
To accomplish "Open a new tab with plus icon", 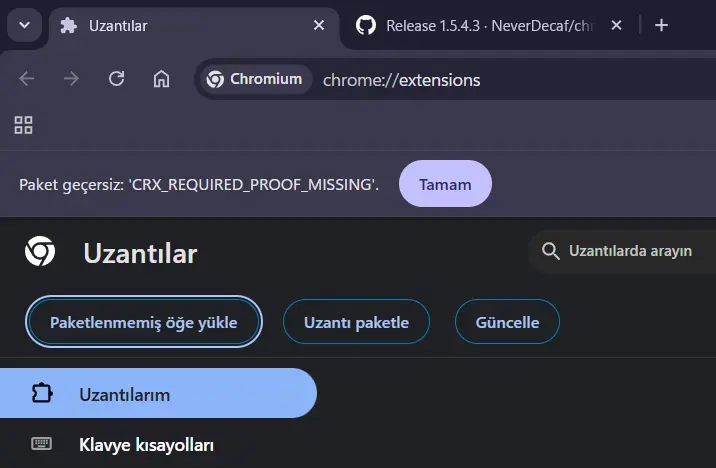I will coord(661,25).
